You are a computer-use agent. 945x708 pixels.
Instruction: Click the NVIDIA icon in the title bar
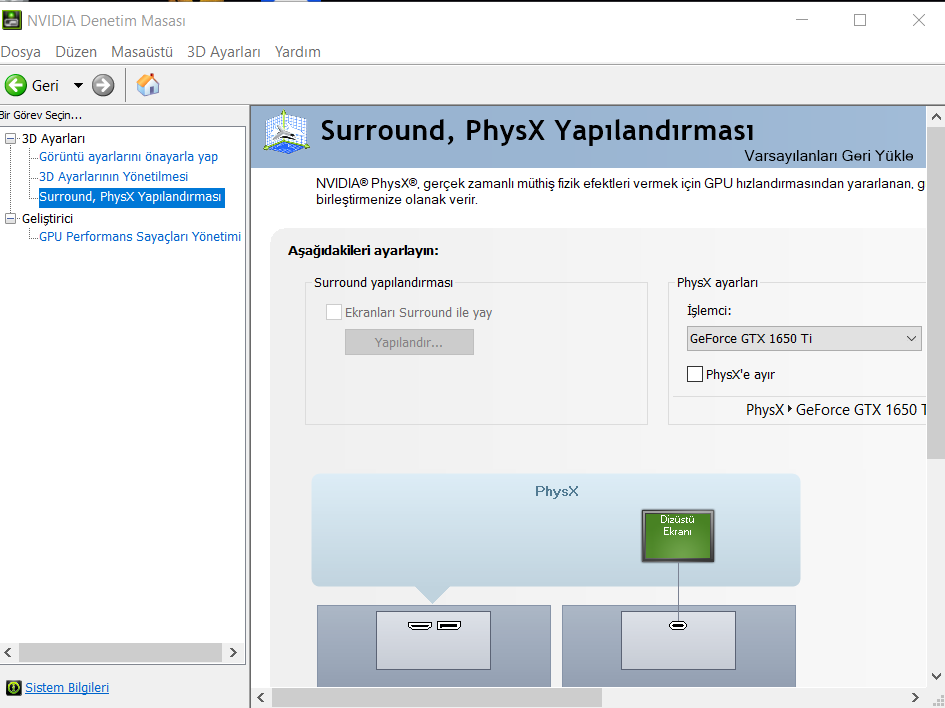pos(12,20)
